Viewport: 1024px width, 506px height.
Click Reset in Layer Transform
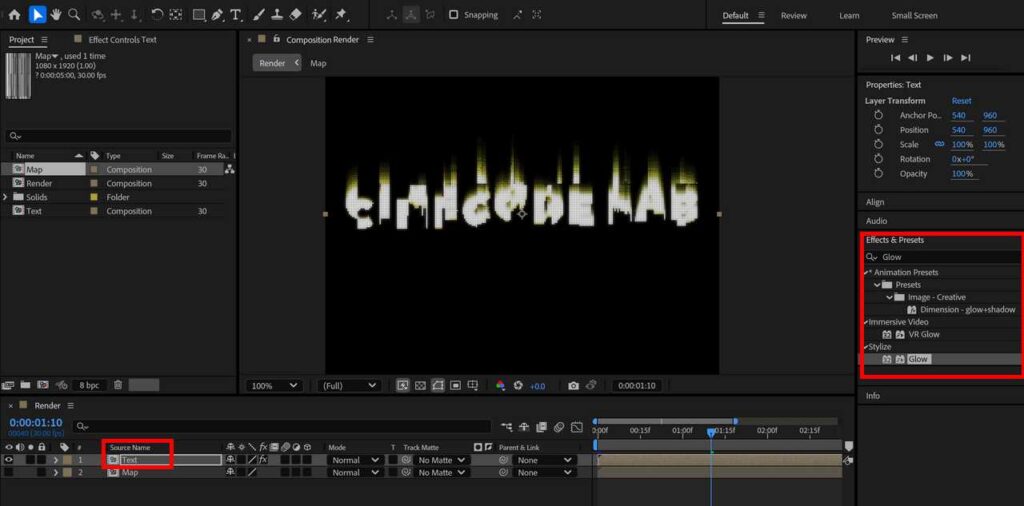click(961, 101)
